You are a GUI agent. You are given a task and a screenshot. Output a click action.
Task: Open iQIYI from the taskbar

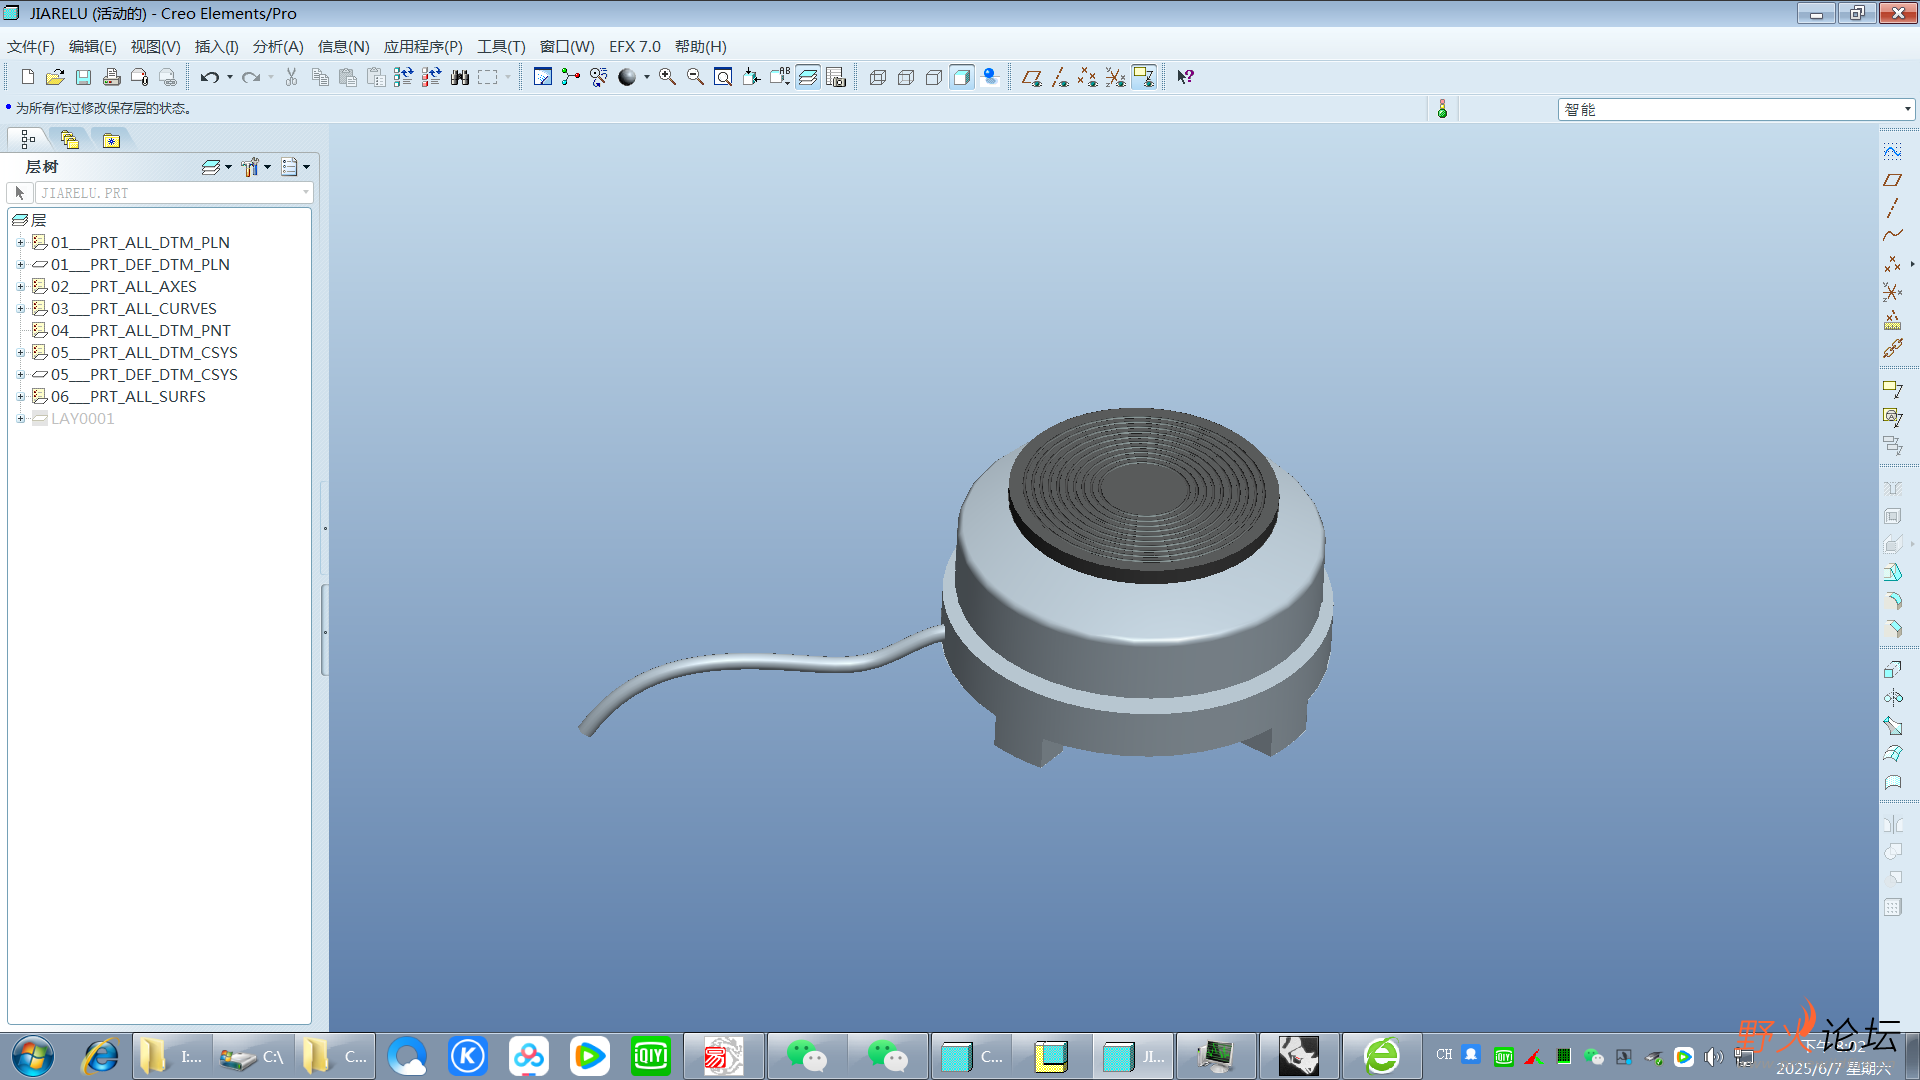[x=650, y=1056]
